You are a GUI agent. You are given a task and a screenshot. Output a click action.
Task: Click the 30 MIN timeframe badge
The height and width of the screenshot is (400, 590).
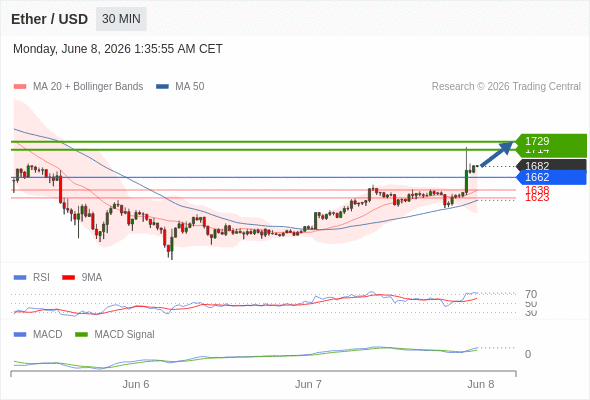[x=121, y=19]
